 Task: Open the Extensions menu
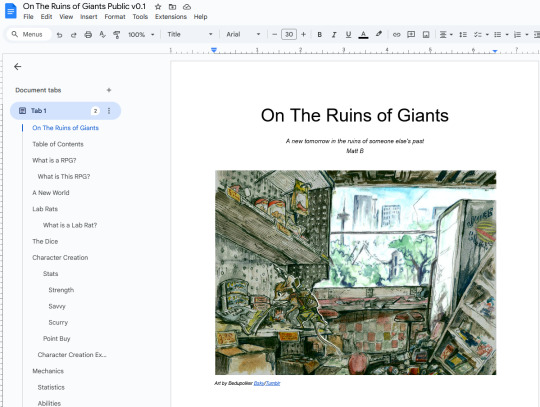tap(170, 17)
